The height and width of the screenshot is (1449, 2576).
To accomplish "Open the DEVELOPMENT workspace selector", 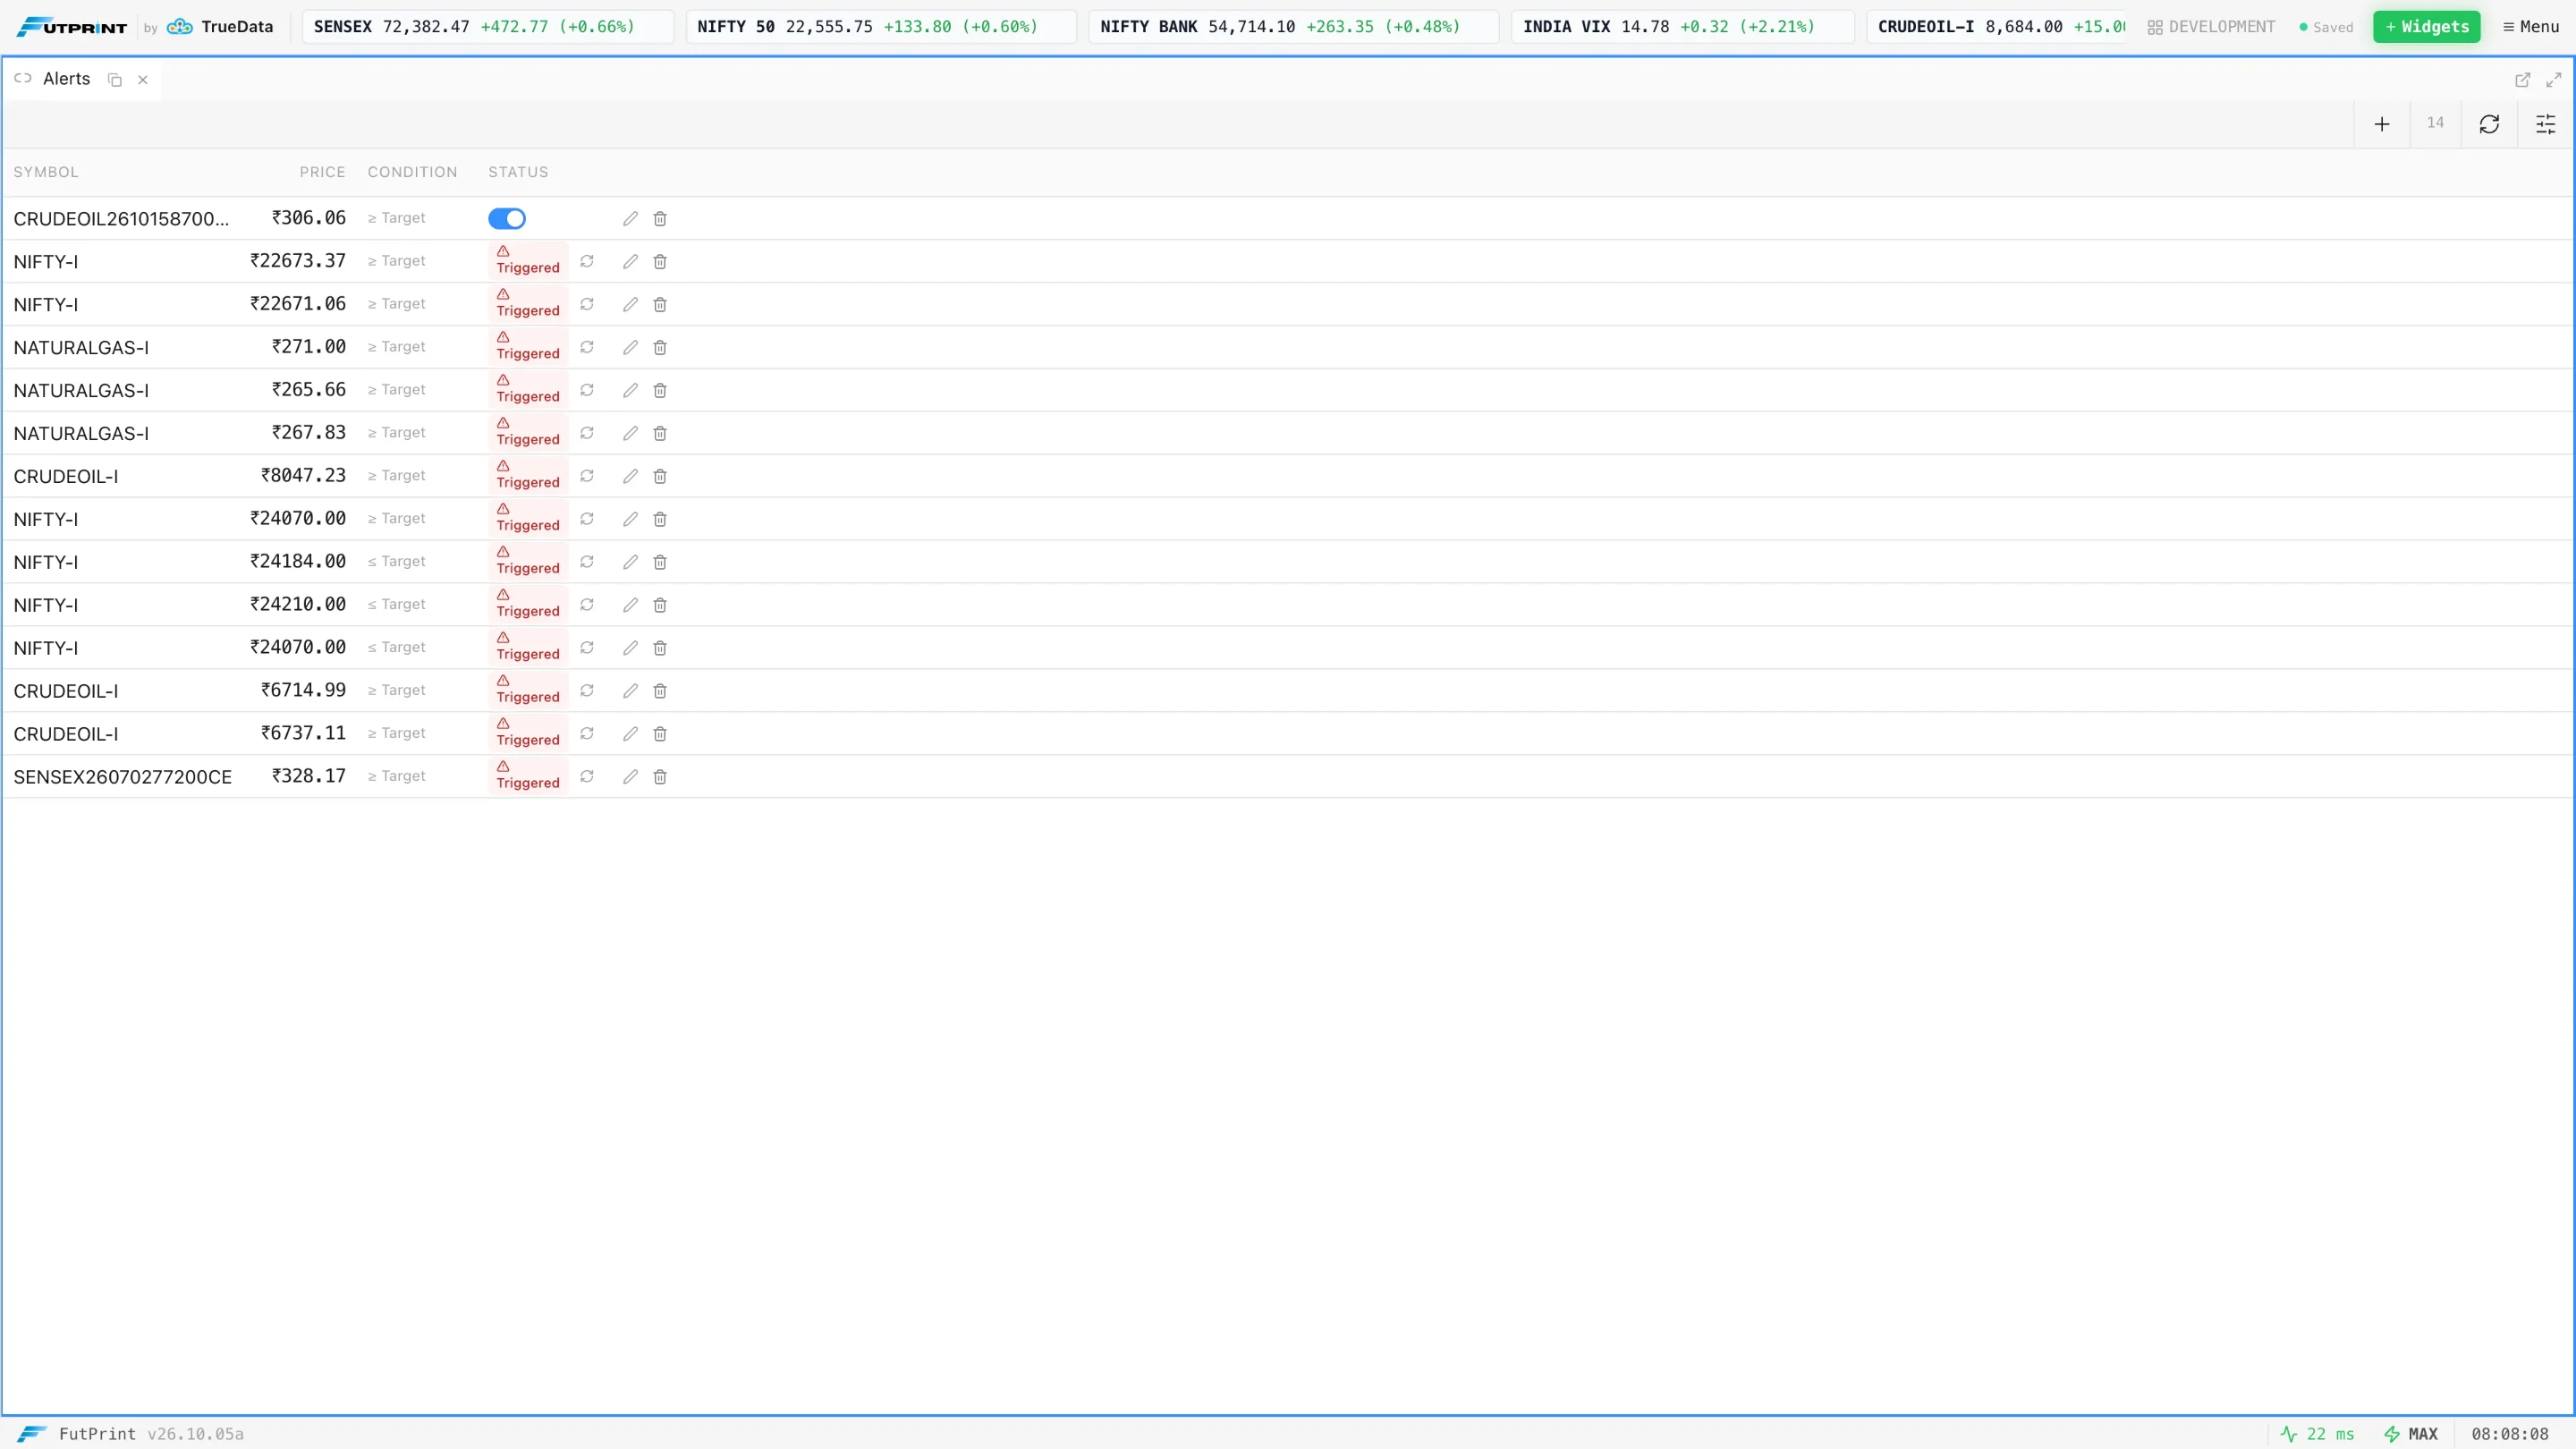I will pyautogui.click(x=2210, y=27).
